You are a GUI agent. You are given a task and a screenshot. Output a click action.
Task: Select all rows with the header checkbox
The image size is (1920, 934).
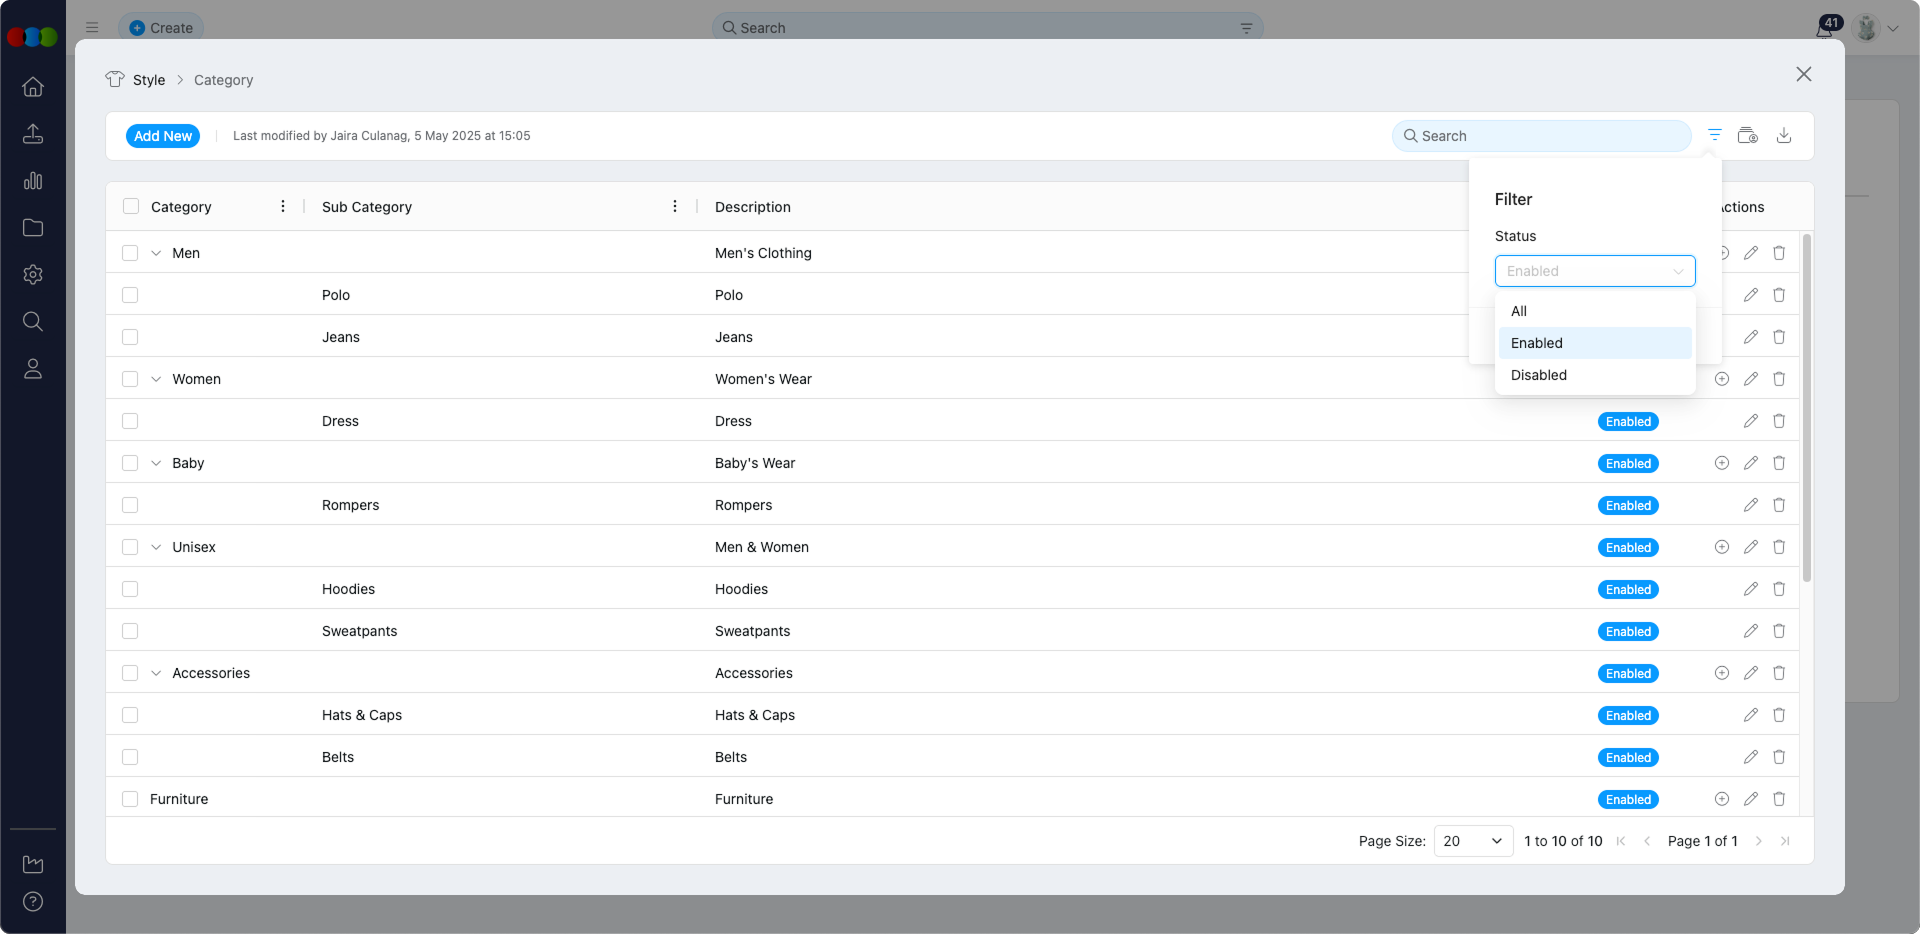130,206
